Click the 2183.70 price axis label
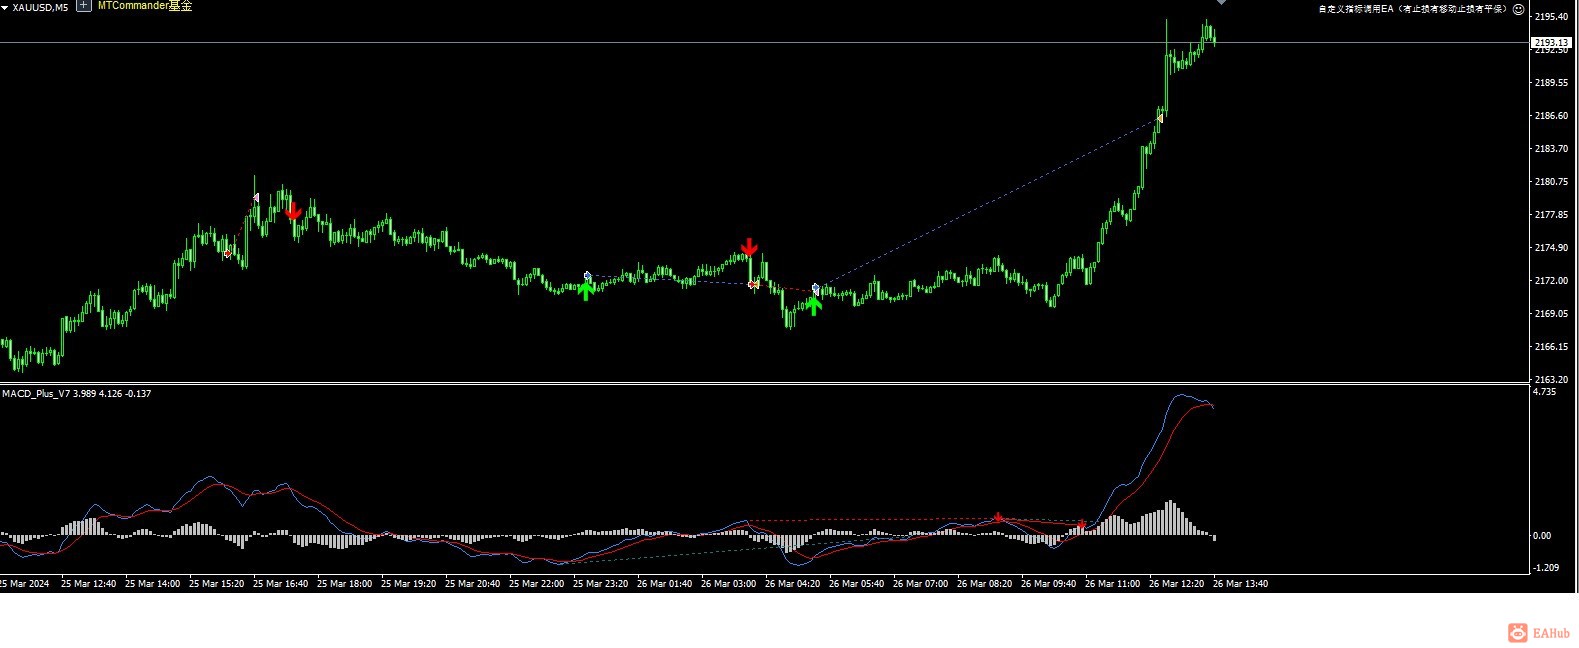 coord(1551,149)
